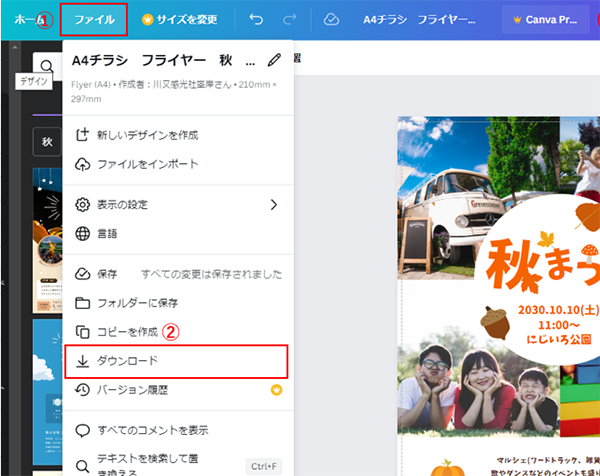600x476 pixels.
Task: Click the globe language icon
Action: click(x=82, y=233)
